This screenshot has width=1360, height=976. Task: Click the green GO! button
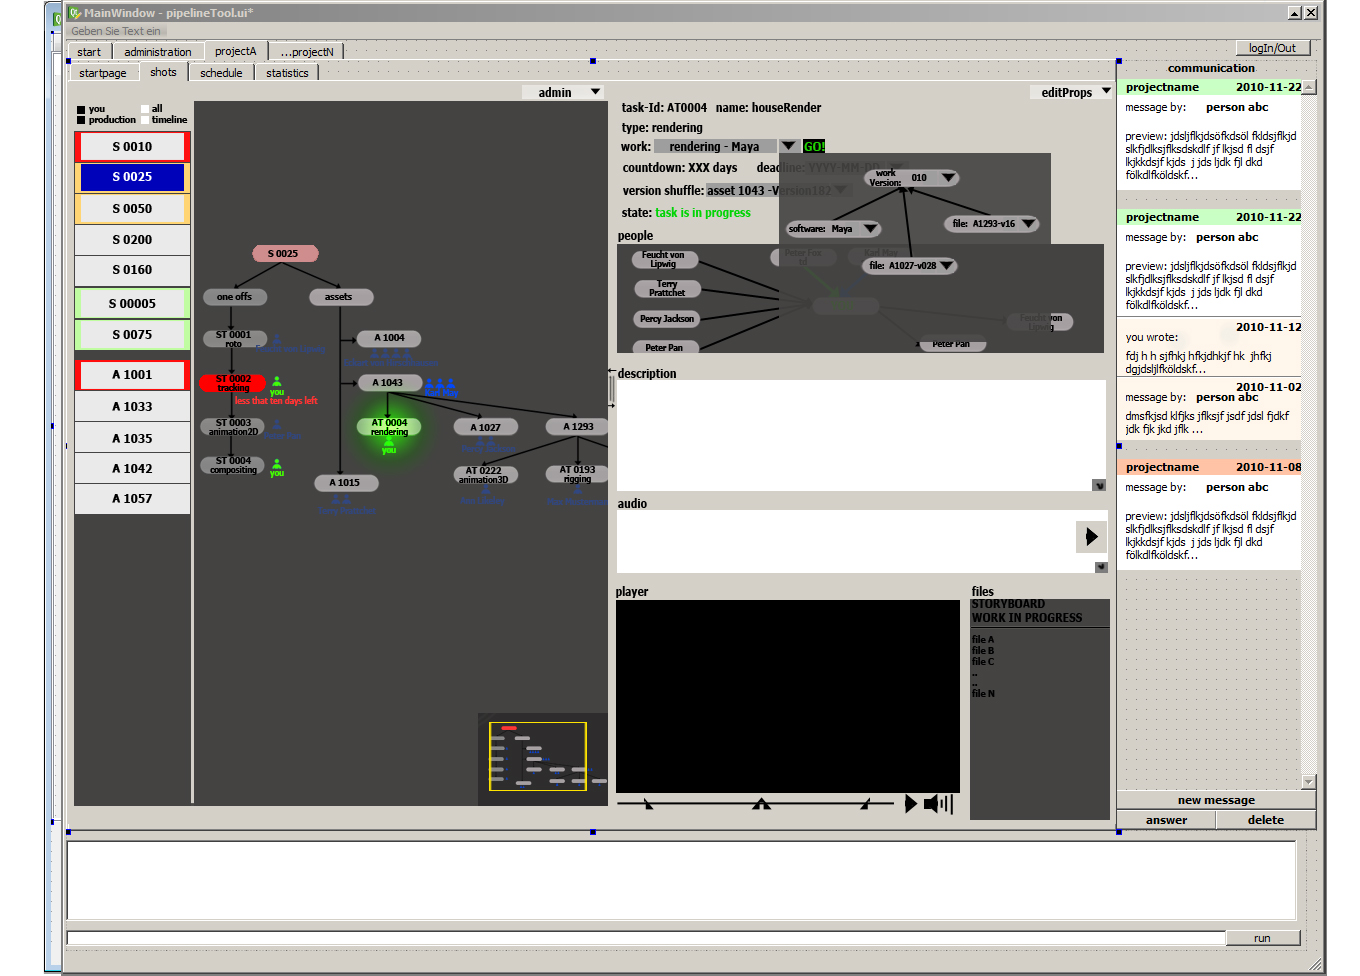pyautogui.click(x=814, y=147)
